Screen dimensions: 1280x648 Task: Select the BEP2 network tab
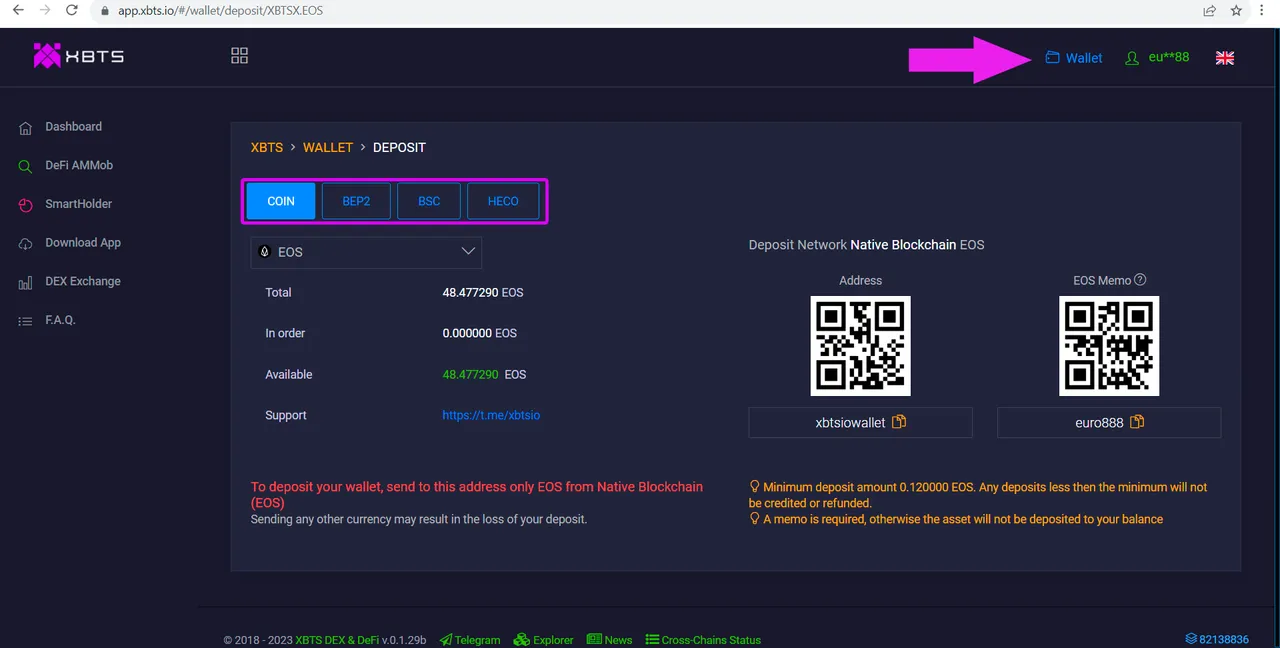tap(356, 201)
